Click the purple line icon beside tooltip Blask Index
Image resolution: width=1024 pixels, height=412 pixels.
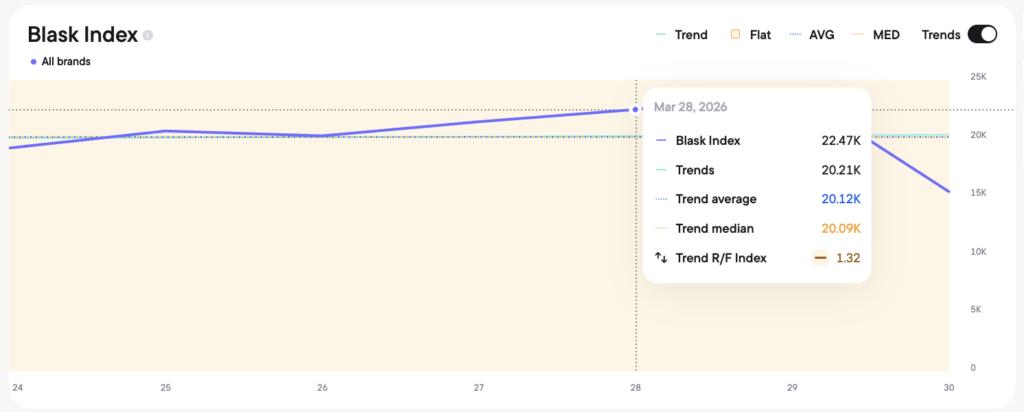[x=661, y=141]
